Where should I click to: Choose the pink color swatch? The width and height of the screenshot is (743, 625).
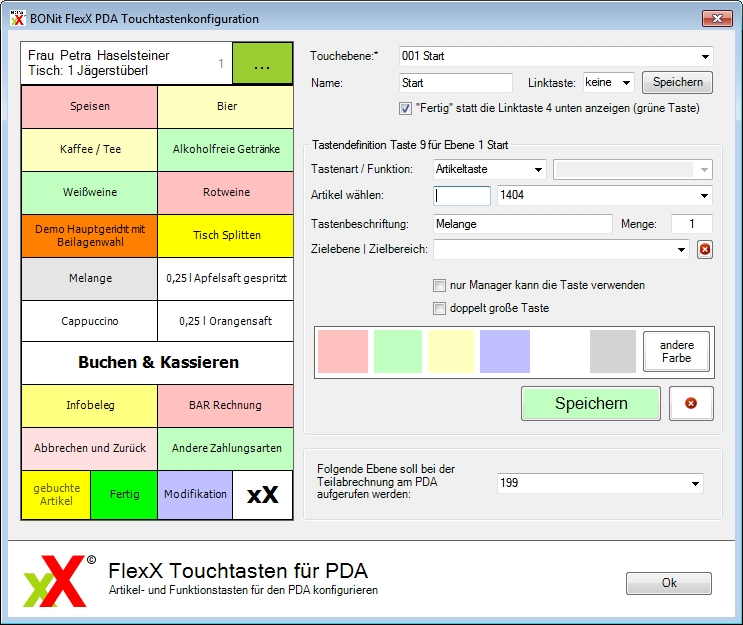click(x=343, y=352)
